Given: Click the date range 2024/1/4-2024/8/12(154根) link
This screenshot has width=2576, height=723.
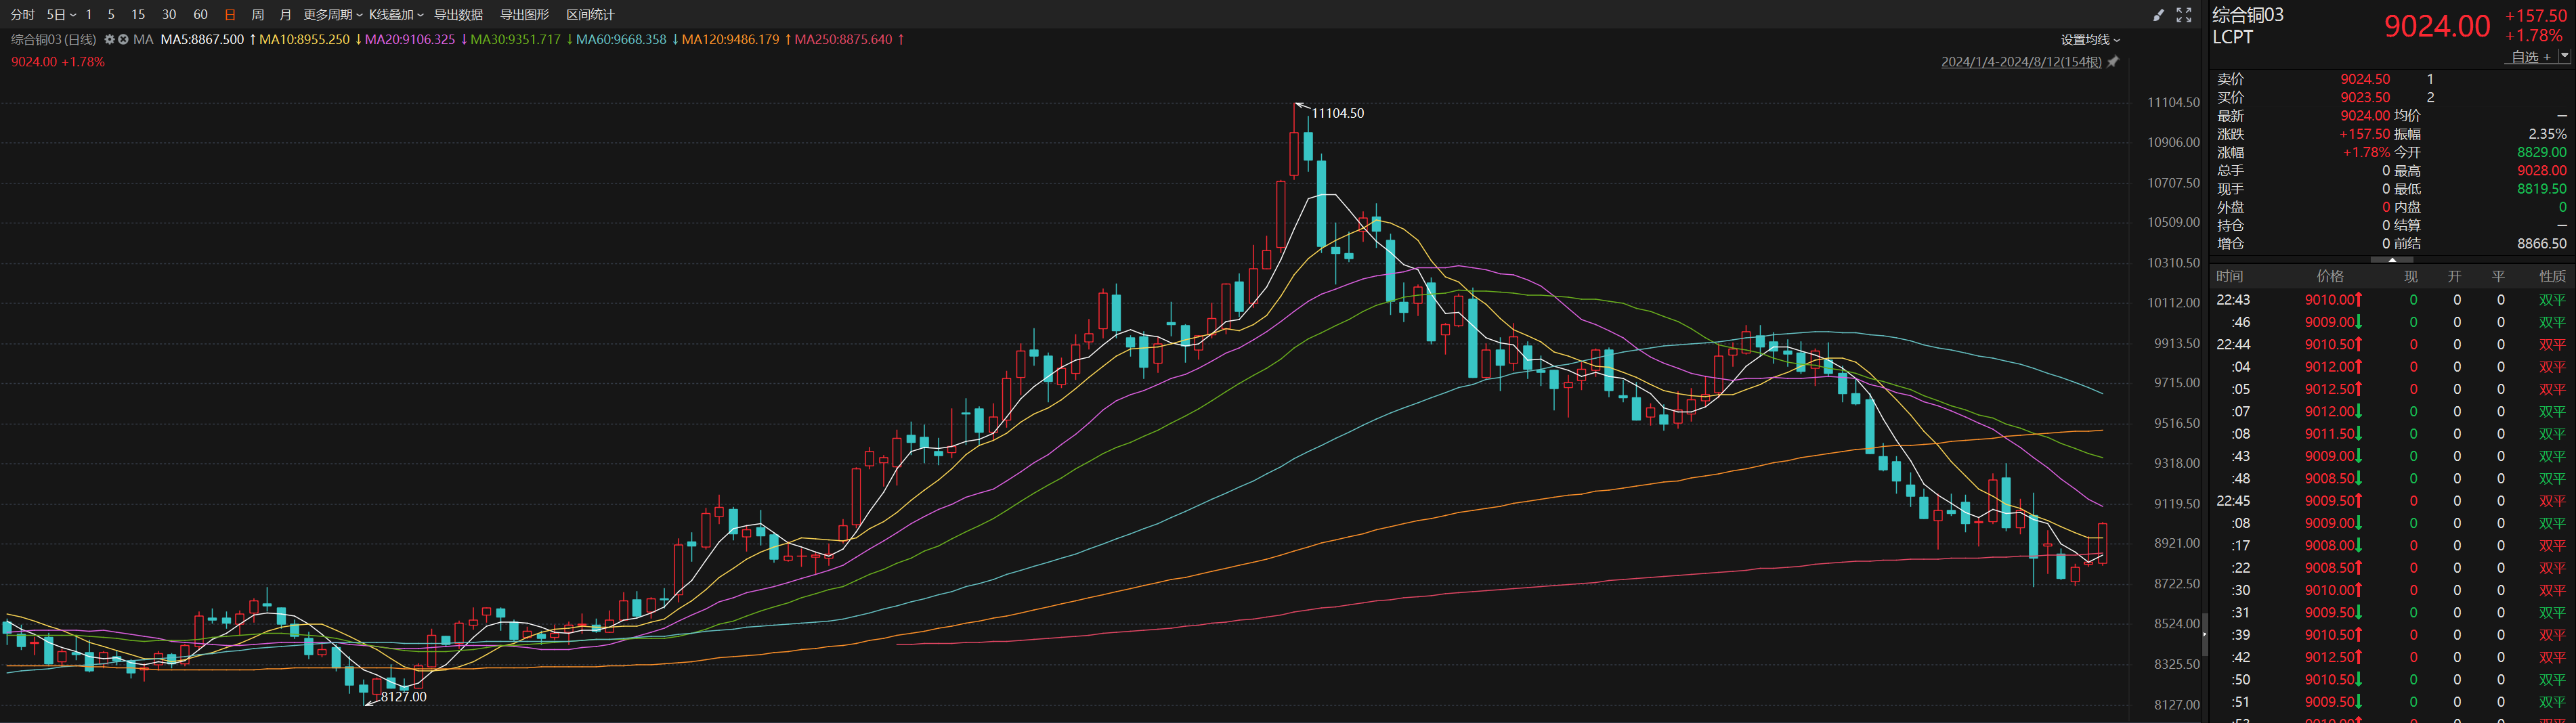Looking at the screenshot, I should (2021, 62).
